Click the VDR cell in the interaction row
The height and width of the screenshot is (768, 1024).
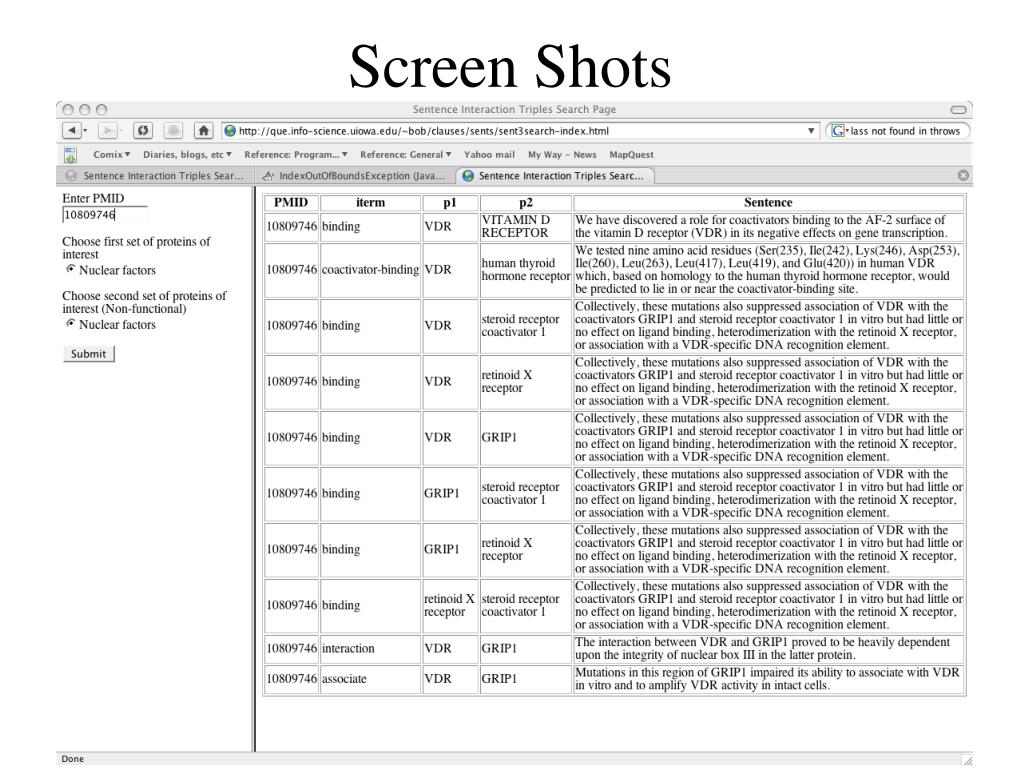click(x=450, y=648)
